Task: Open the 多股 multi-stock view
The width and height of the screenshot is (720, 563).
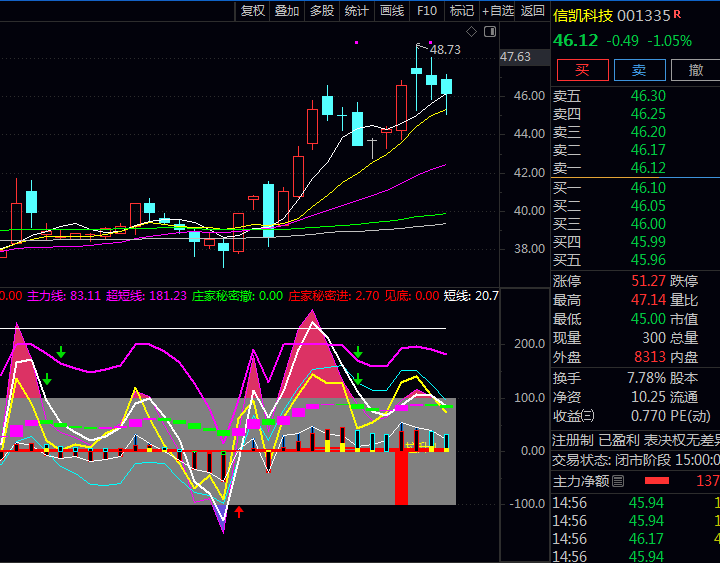Action: click(x=321, y=11)
